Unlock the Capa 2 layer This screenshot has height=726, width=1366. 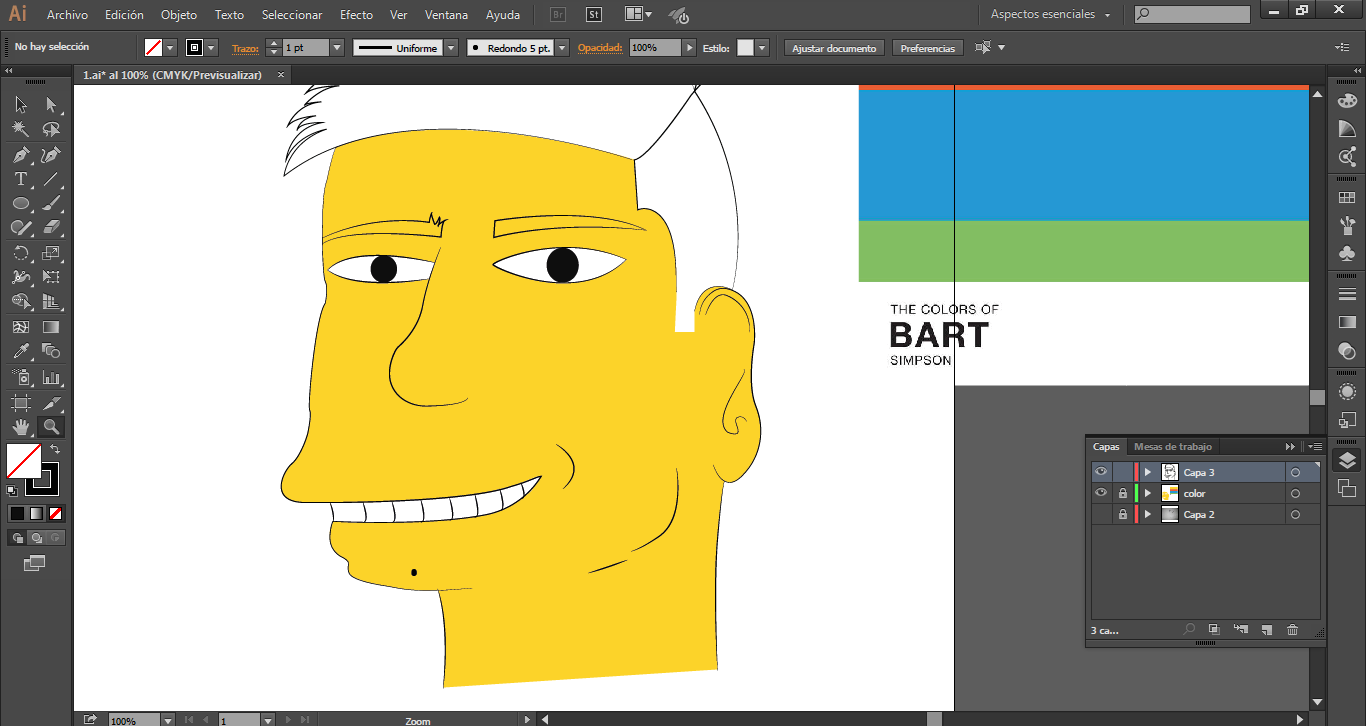tap(1123, 514)
